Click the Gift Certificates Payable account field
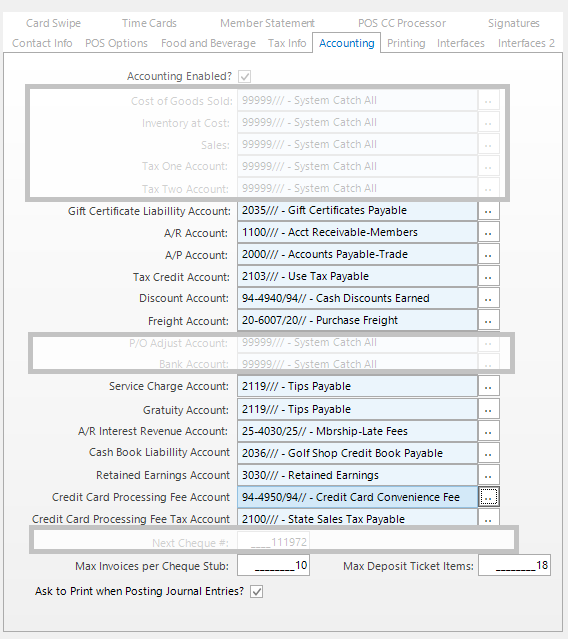Image resolution: width=568 pixels, height=639 pixels. (357, 211)
